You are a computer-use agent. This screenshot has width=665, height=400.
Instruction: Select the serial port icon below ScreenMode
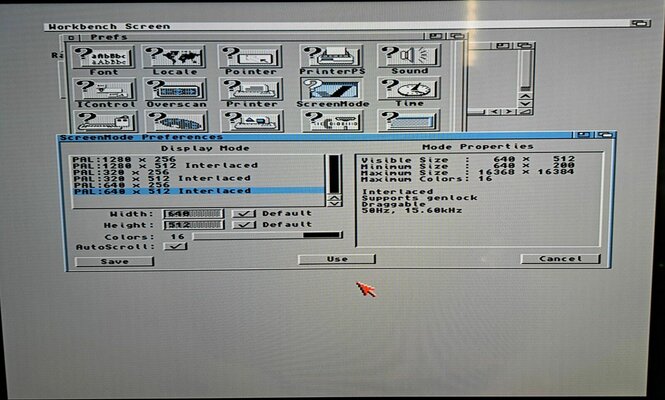point(332,121)
